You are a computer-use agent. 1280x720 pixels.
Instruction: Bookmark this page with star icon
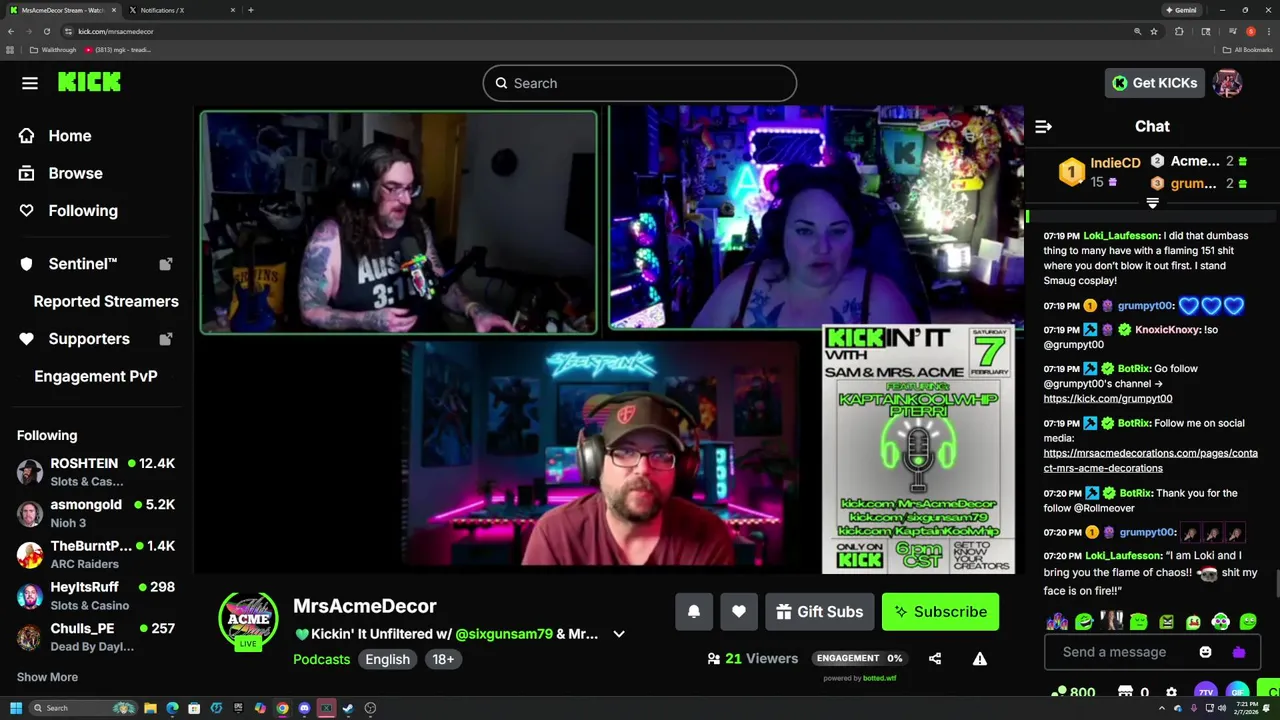pyautogui.click(x=1154, y=31)
